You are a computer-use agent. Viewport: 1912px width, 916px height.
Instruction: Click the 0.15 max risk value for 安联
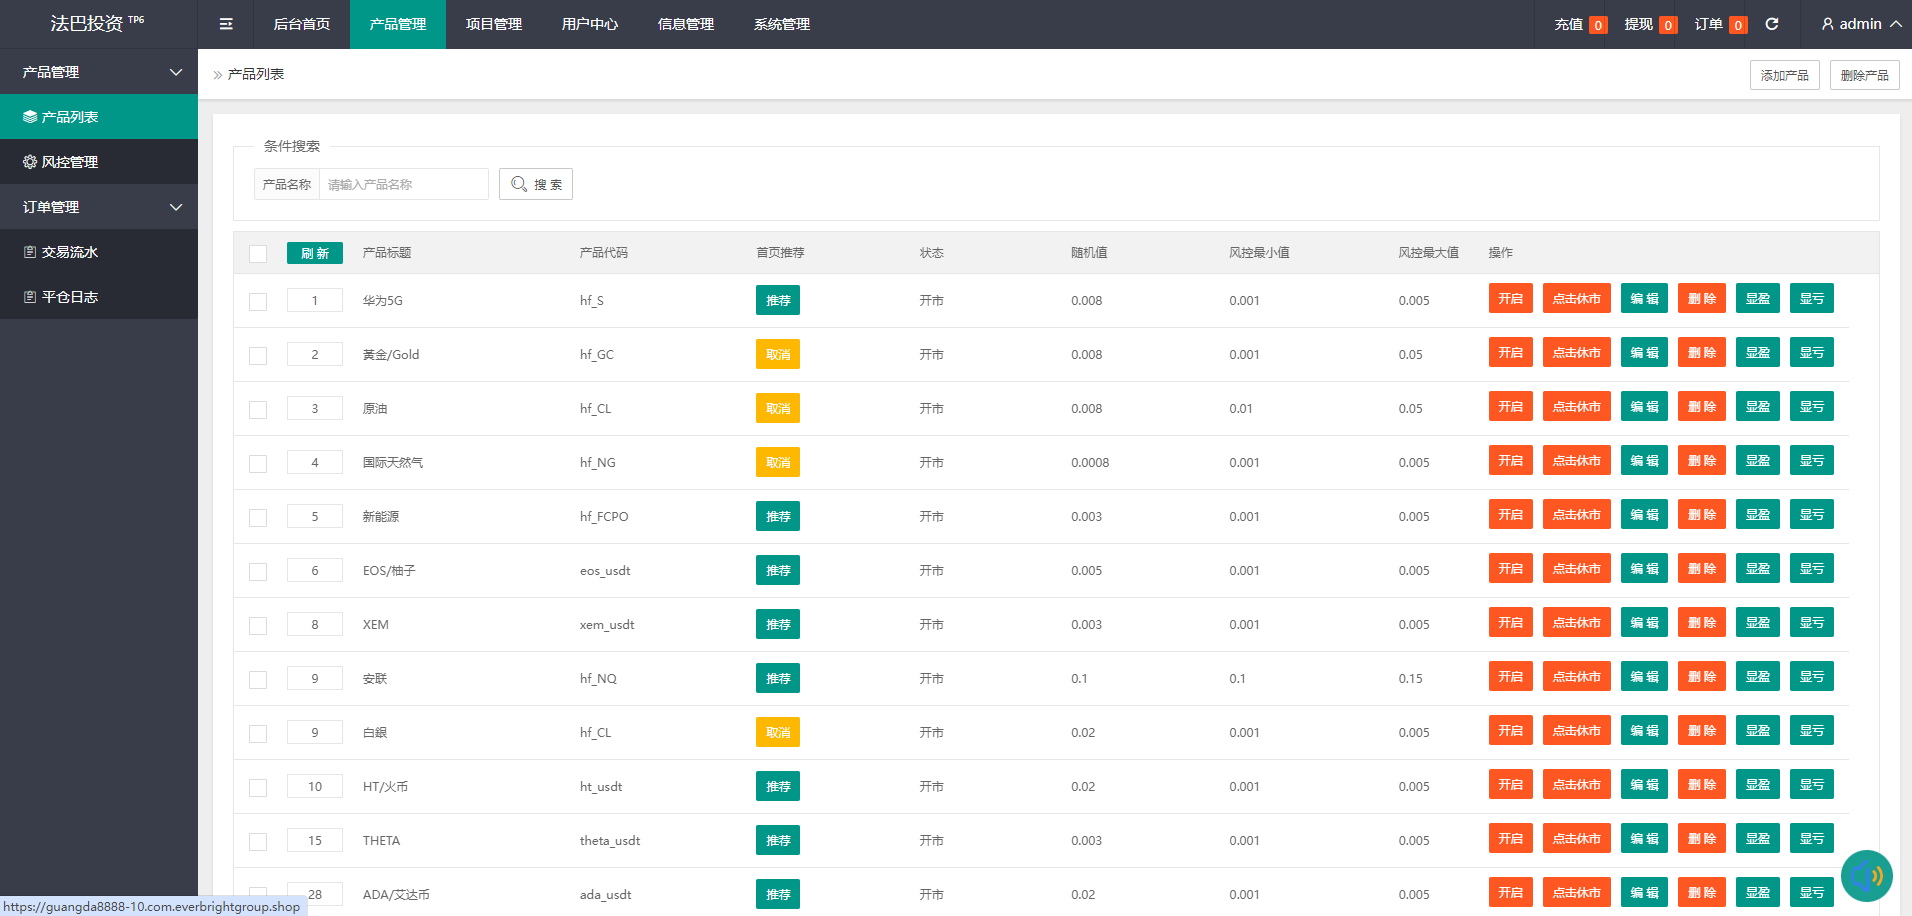pos(1411,678)
